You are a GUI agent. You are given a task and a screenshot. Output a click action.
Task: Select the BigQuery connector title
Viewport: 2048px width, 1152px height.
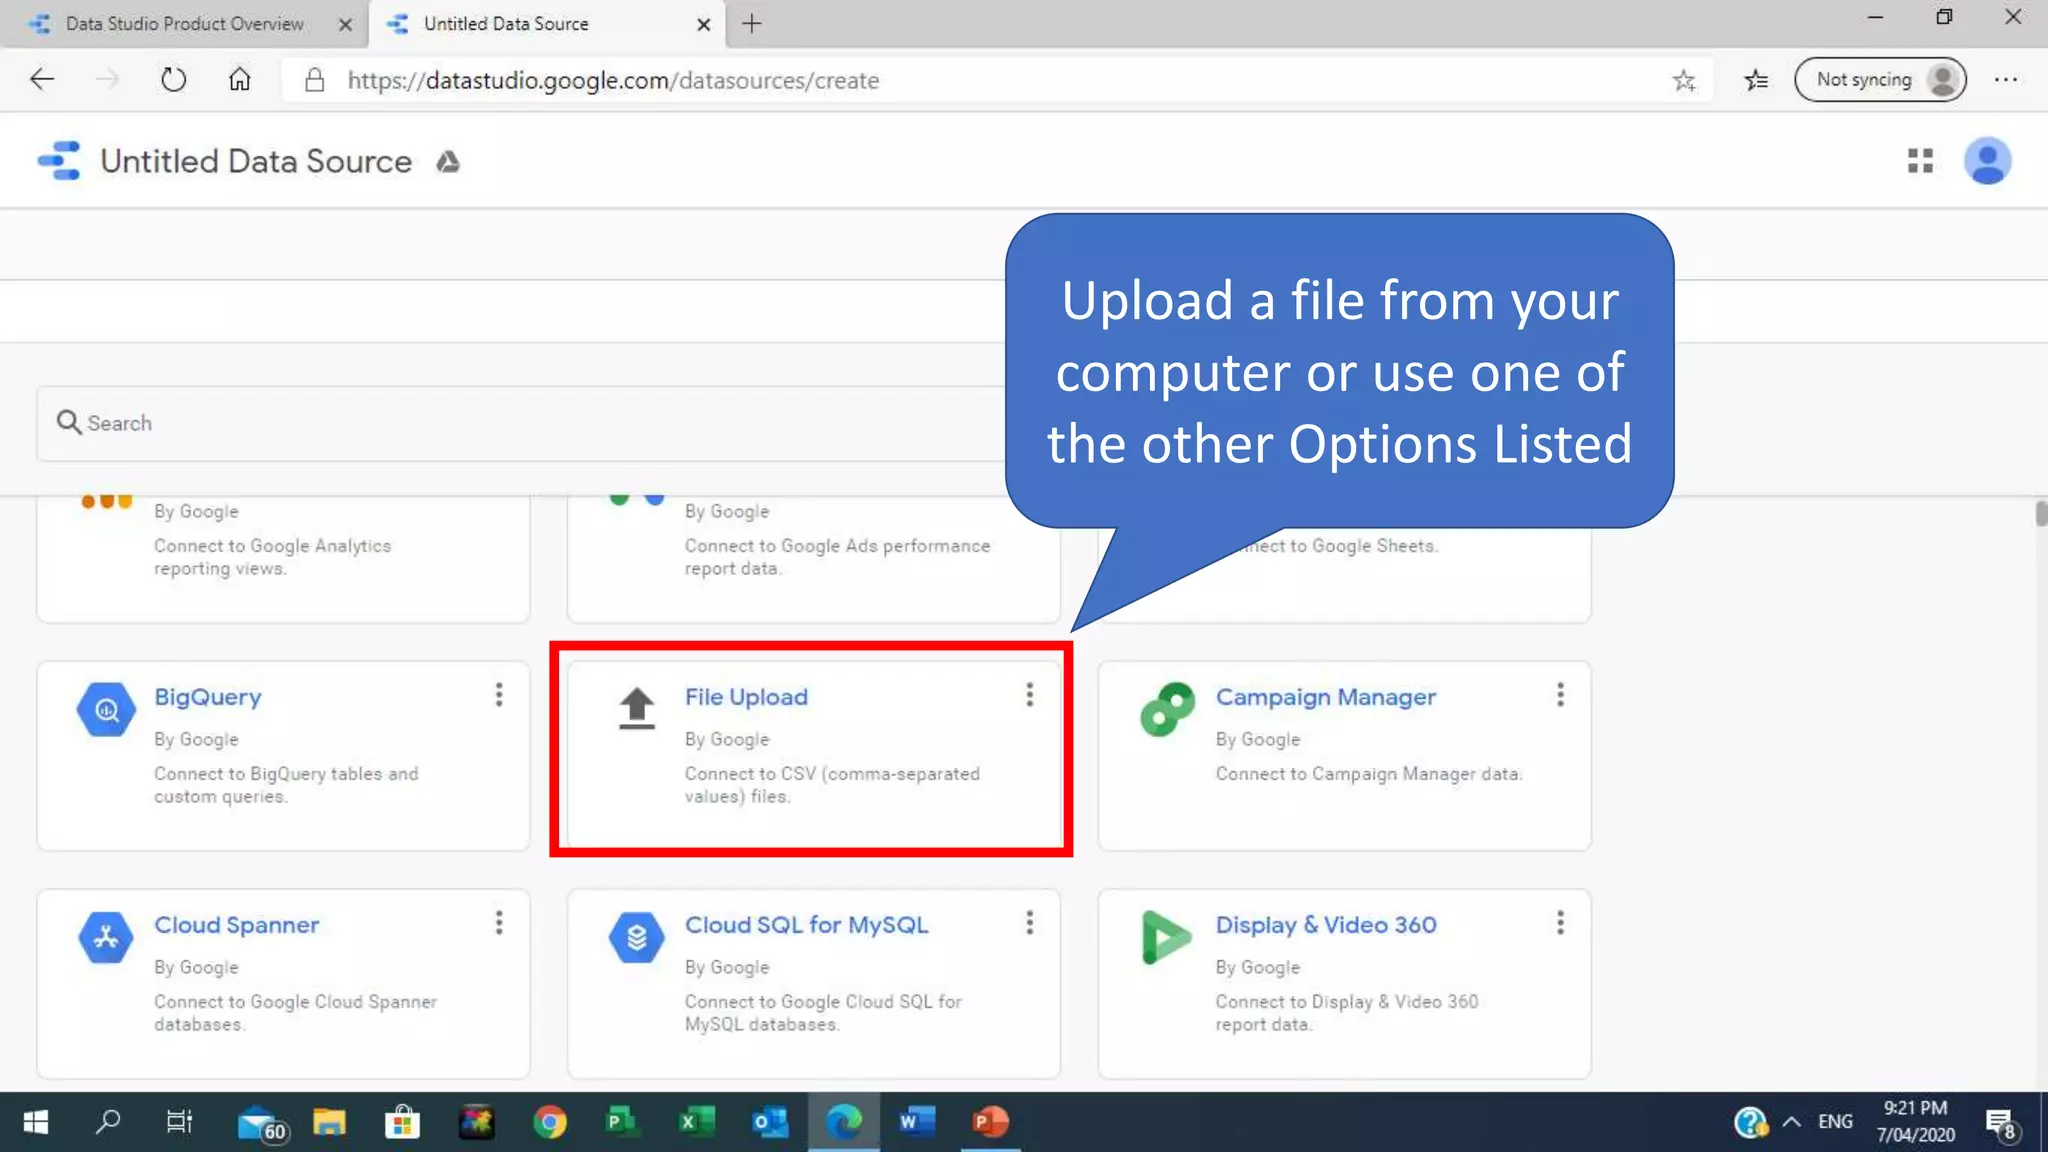pos(208,697)
